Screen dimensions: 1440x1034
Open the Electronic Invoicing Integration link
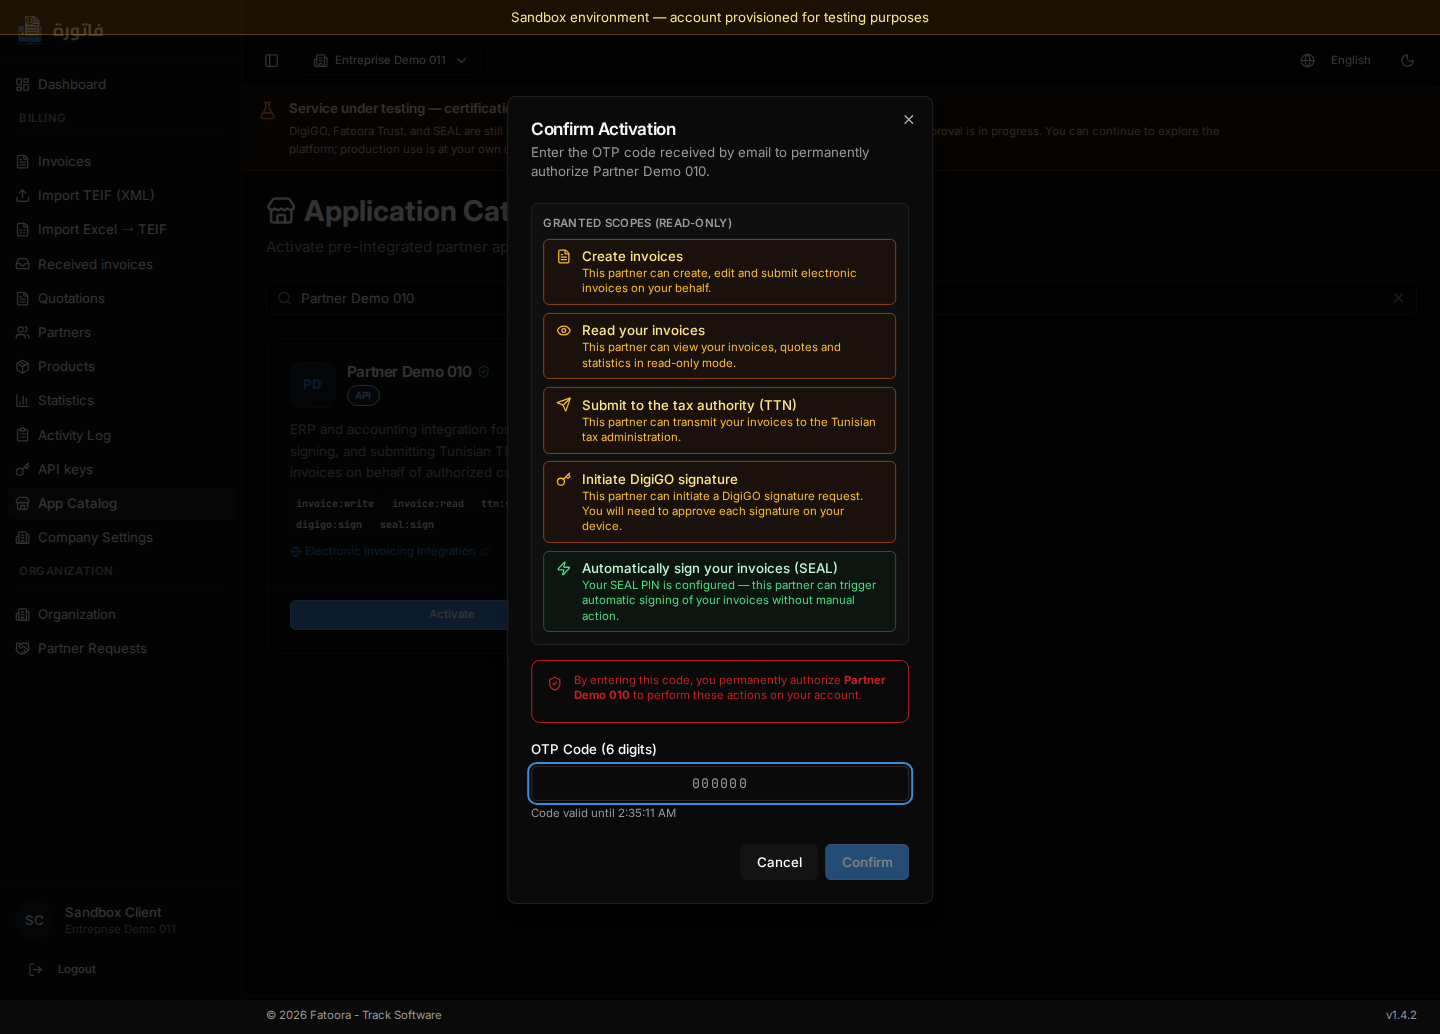390,551
